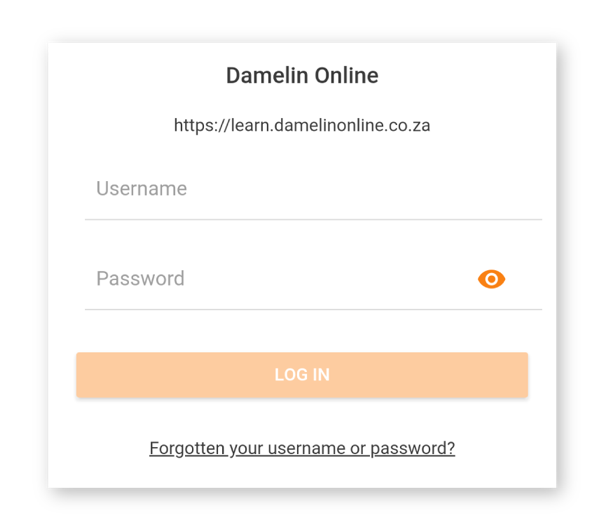The height and width of the screenshot is (530, 604).
Task: Select the Username placeholder text
Action: point(142,189)
